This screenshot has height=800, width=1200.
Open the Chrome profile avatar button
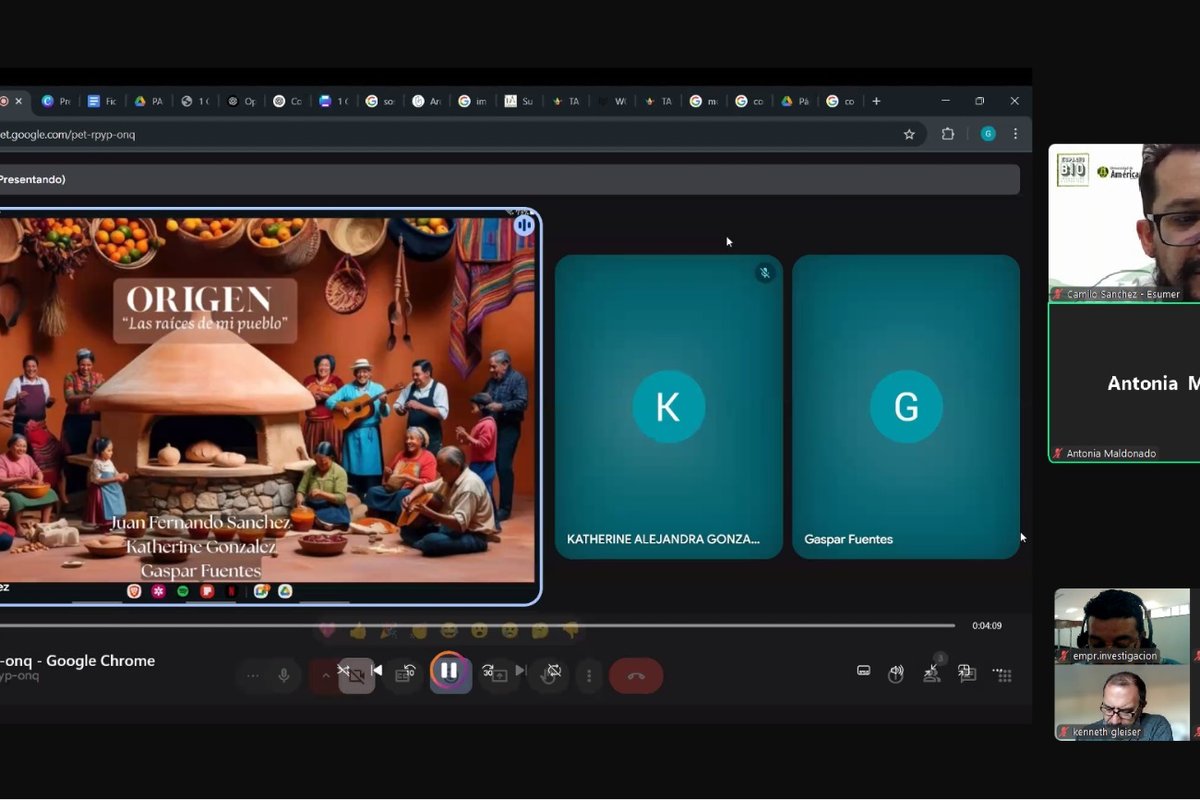click(x=988, y=134)
